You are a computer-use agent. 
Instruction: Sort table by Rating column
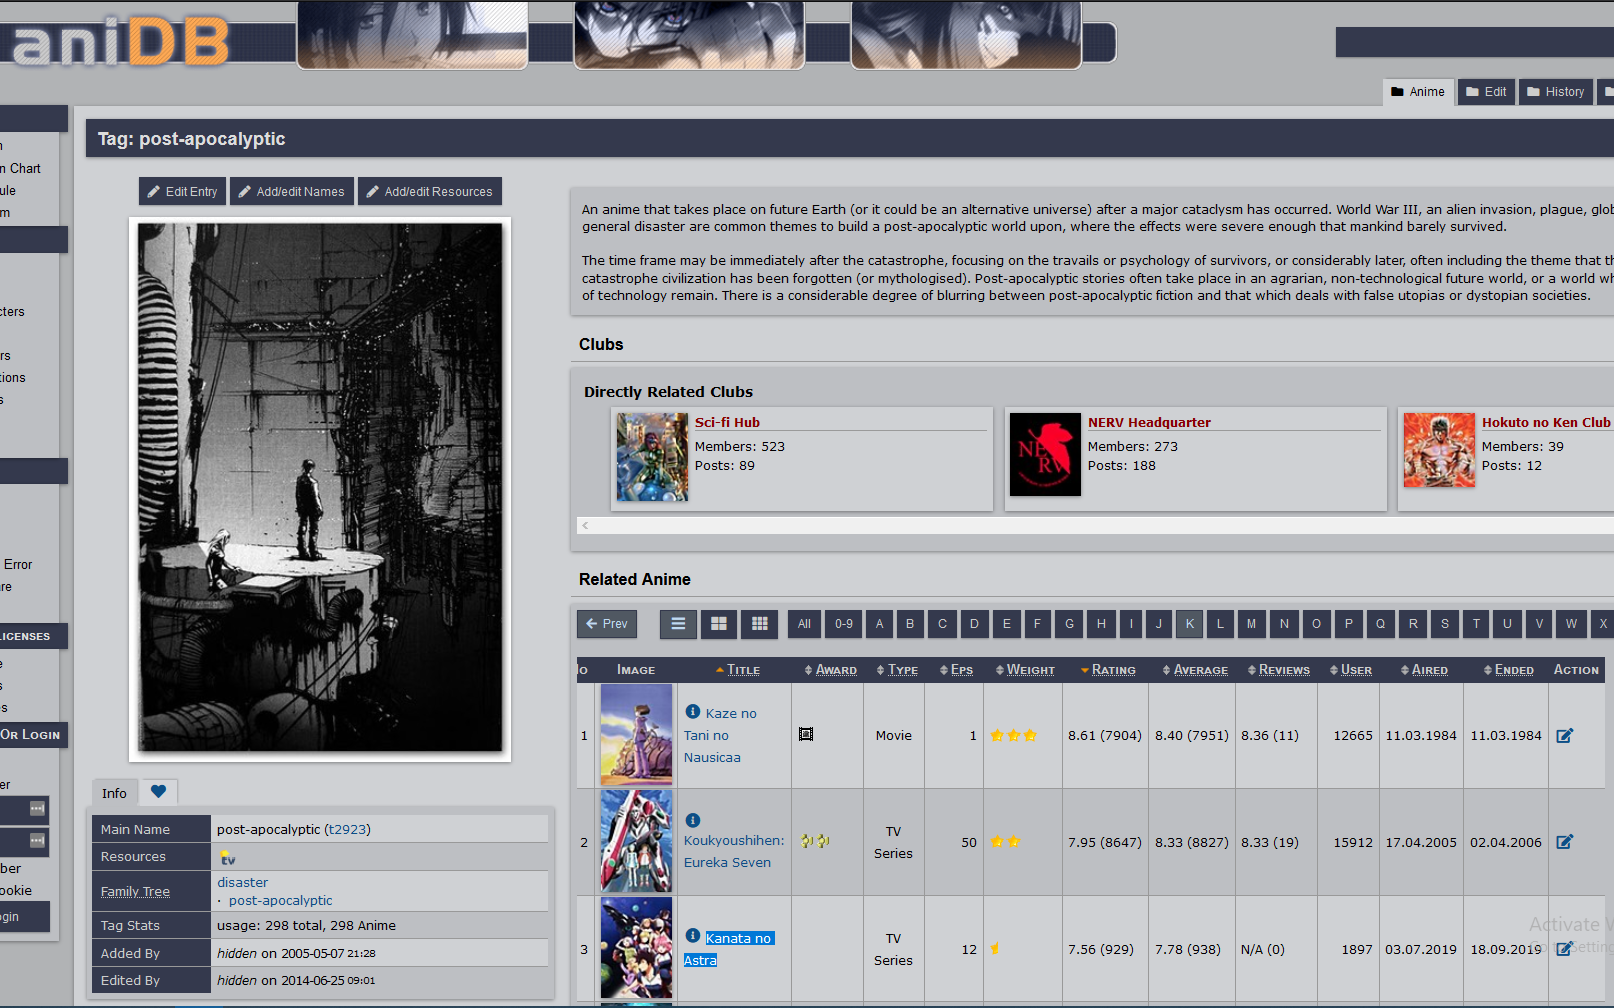click(x=1113, y=670)
